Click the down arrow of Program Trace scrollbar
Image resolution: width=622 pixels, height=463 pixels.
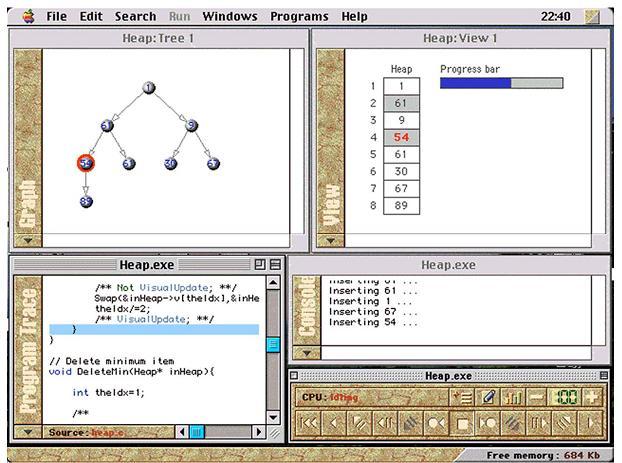pyautogui.click(x=273, y=417)
